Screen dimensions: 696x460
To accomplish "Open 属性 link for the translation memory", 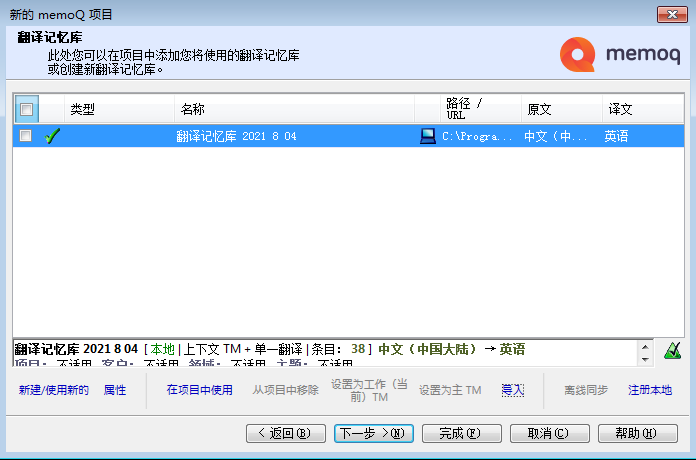I will click(115, 390).
